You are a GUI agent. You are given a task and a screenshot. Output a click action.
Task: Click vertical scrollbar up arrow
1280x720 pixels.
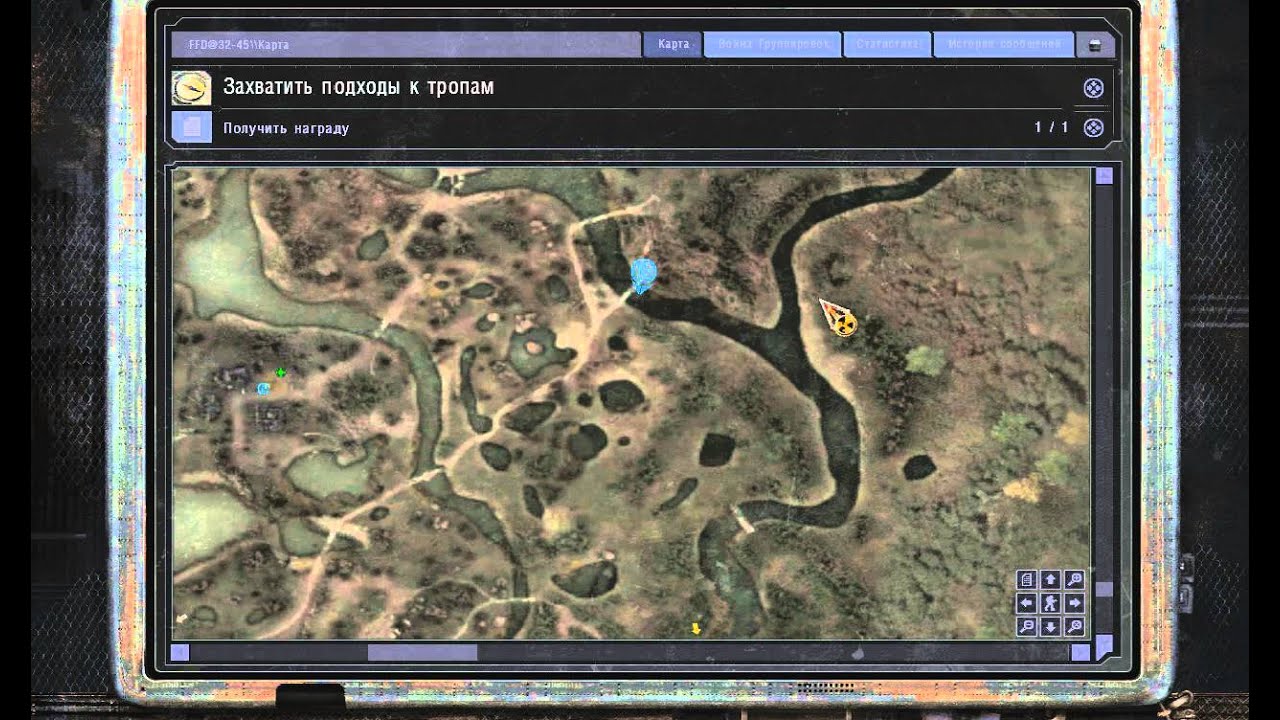pos(1104,176)
